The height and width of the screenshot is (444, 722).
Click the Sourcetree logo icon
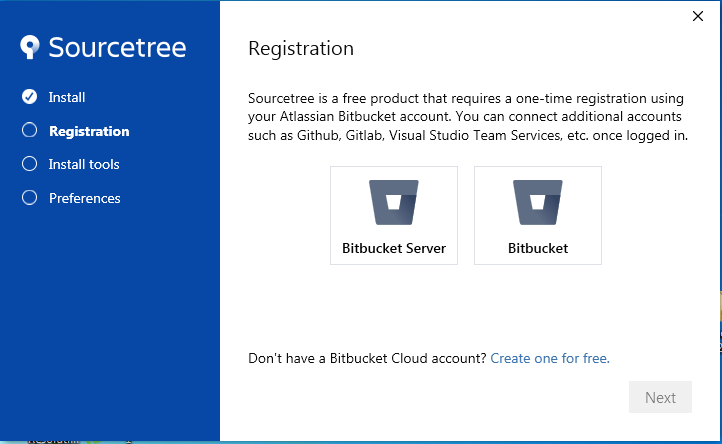[30, 47]
